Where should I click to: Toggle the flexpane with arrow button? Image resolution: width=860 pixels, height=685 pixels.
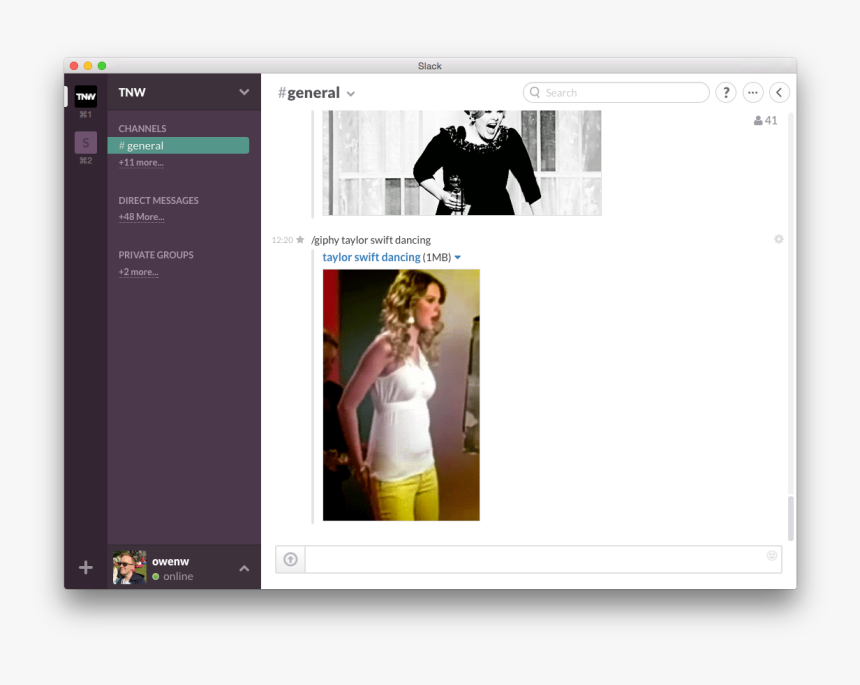pyautogui.click(x=779, y=93)
